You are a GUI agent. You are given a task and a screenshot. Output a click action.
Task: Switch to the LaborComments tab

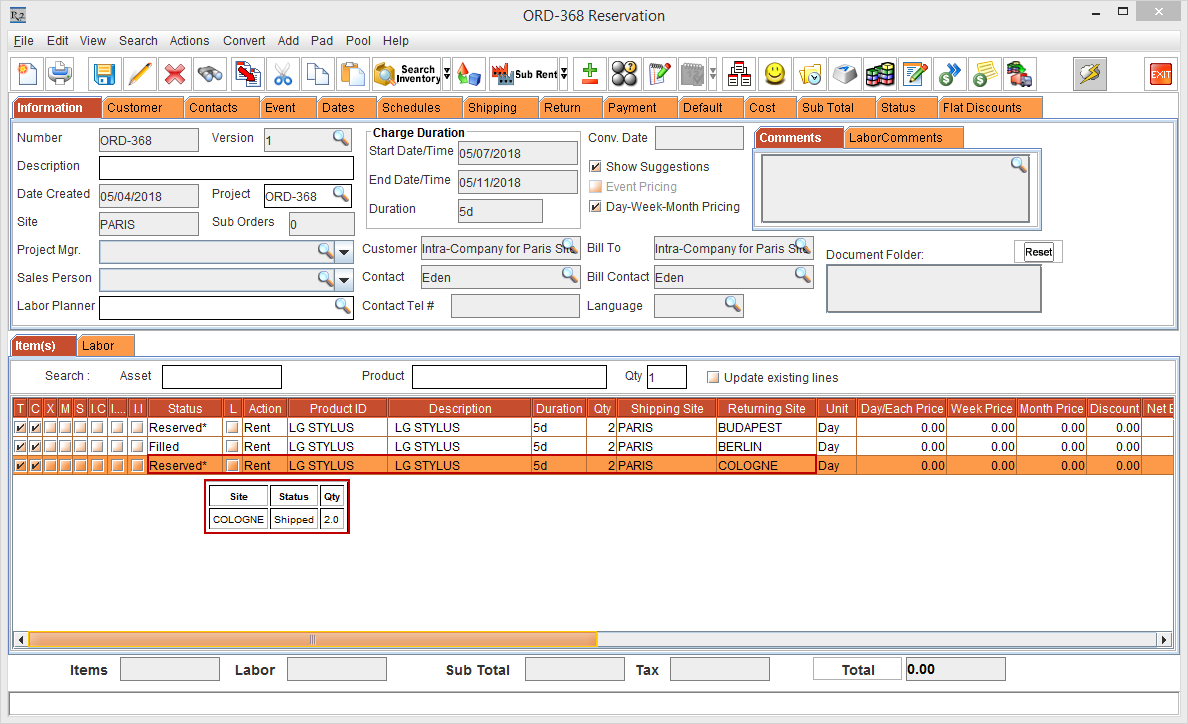coord(895,138)
